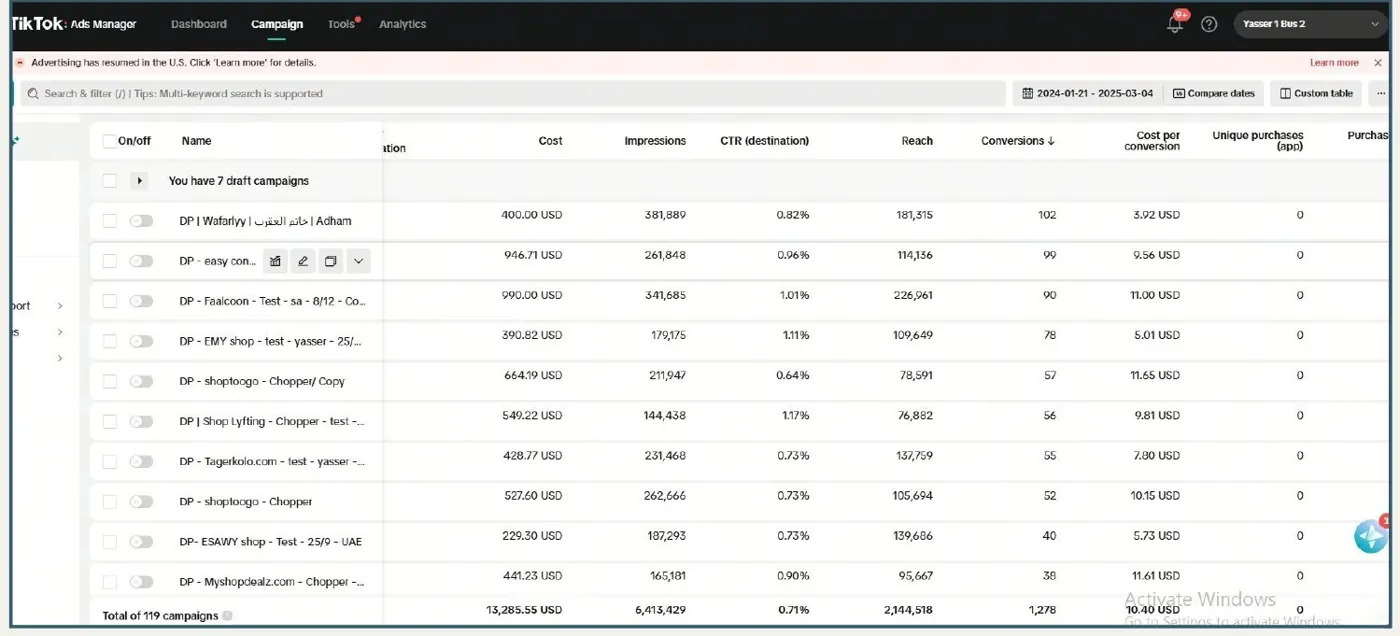This screenshot has height=636, width=1400.
Task: Click total cost 13,285.55 USD
Action: click(524, 610)
